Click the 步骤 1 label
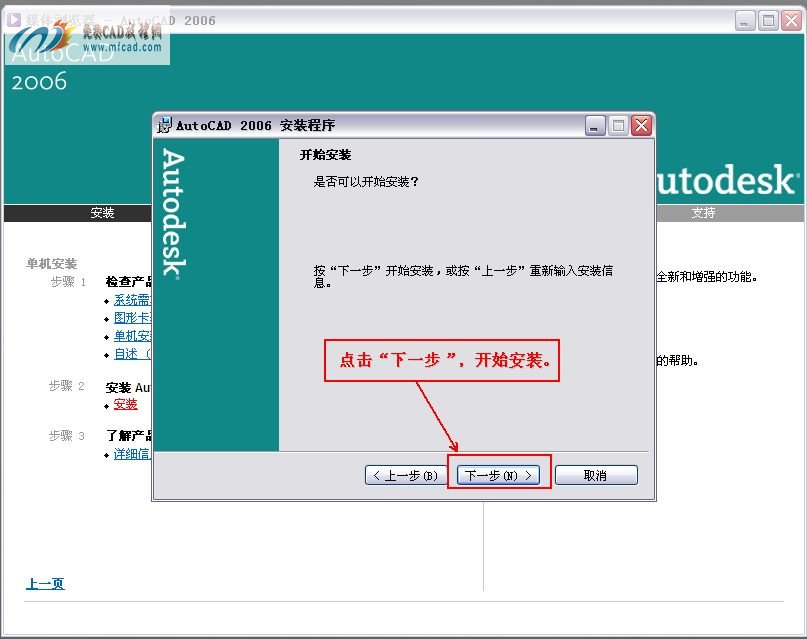This screenshot has height=639, width=807. (68, 282)
